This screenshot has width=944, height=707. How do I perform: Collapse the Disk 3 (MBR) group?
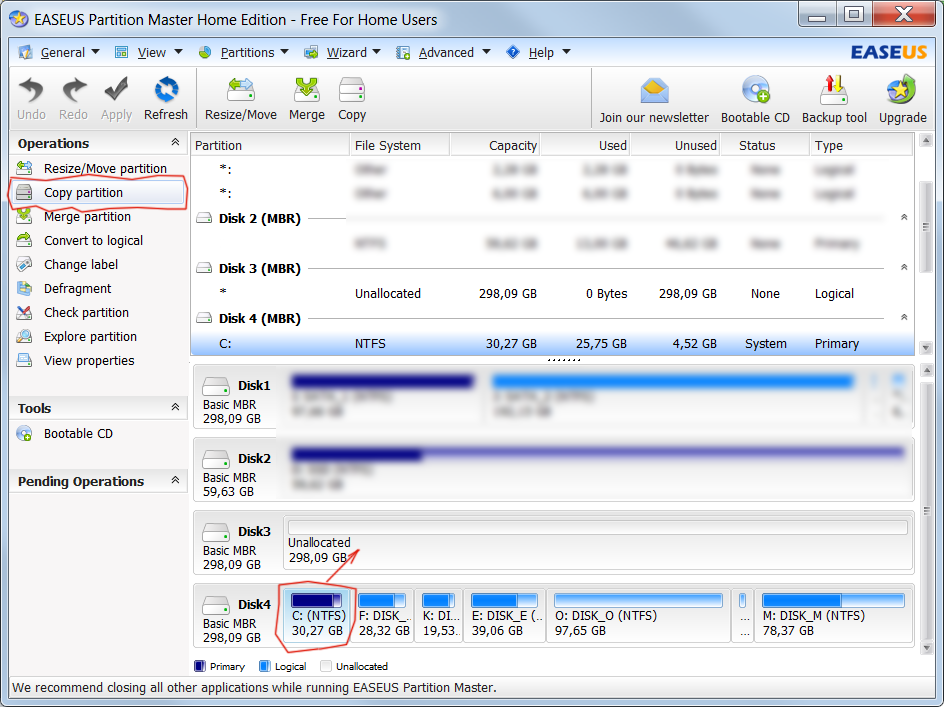pos(904,267)
